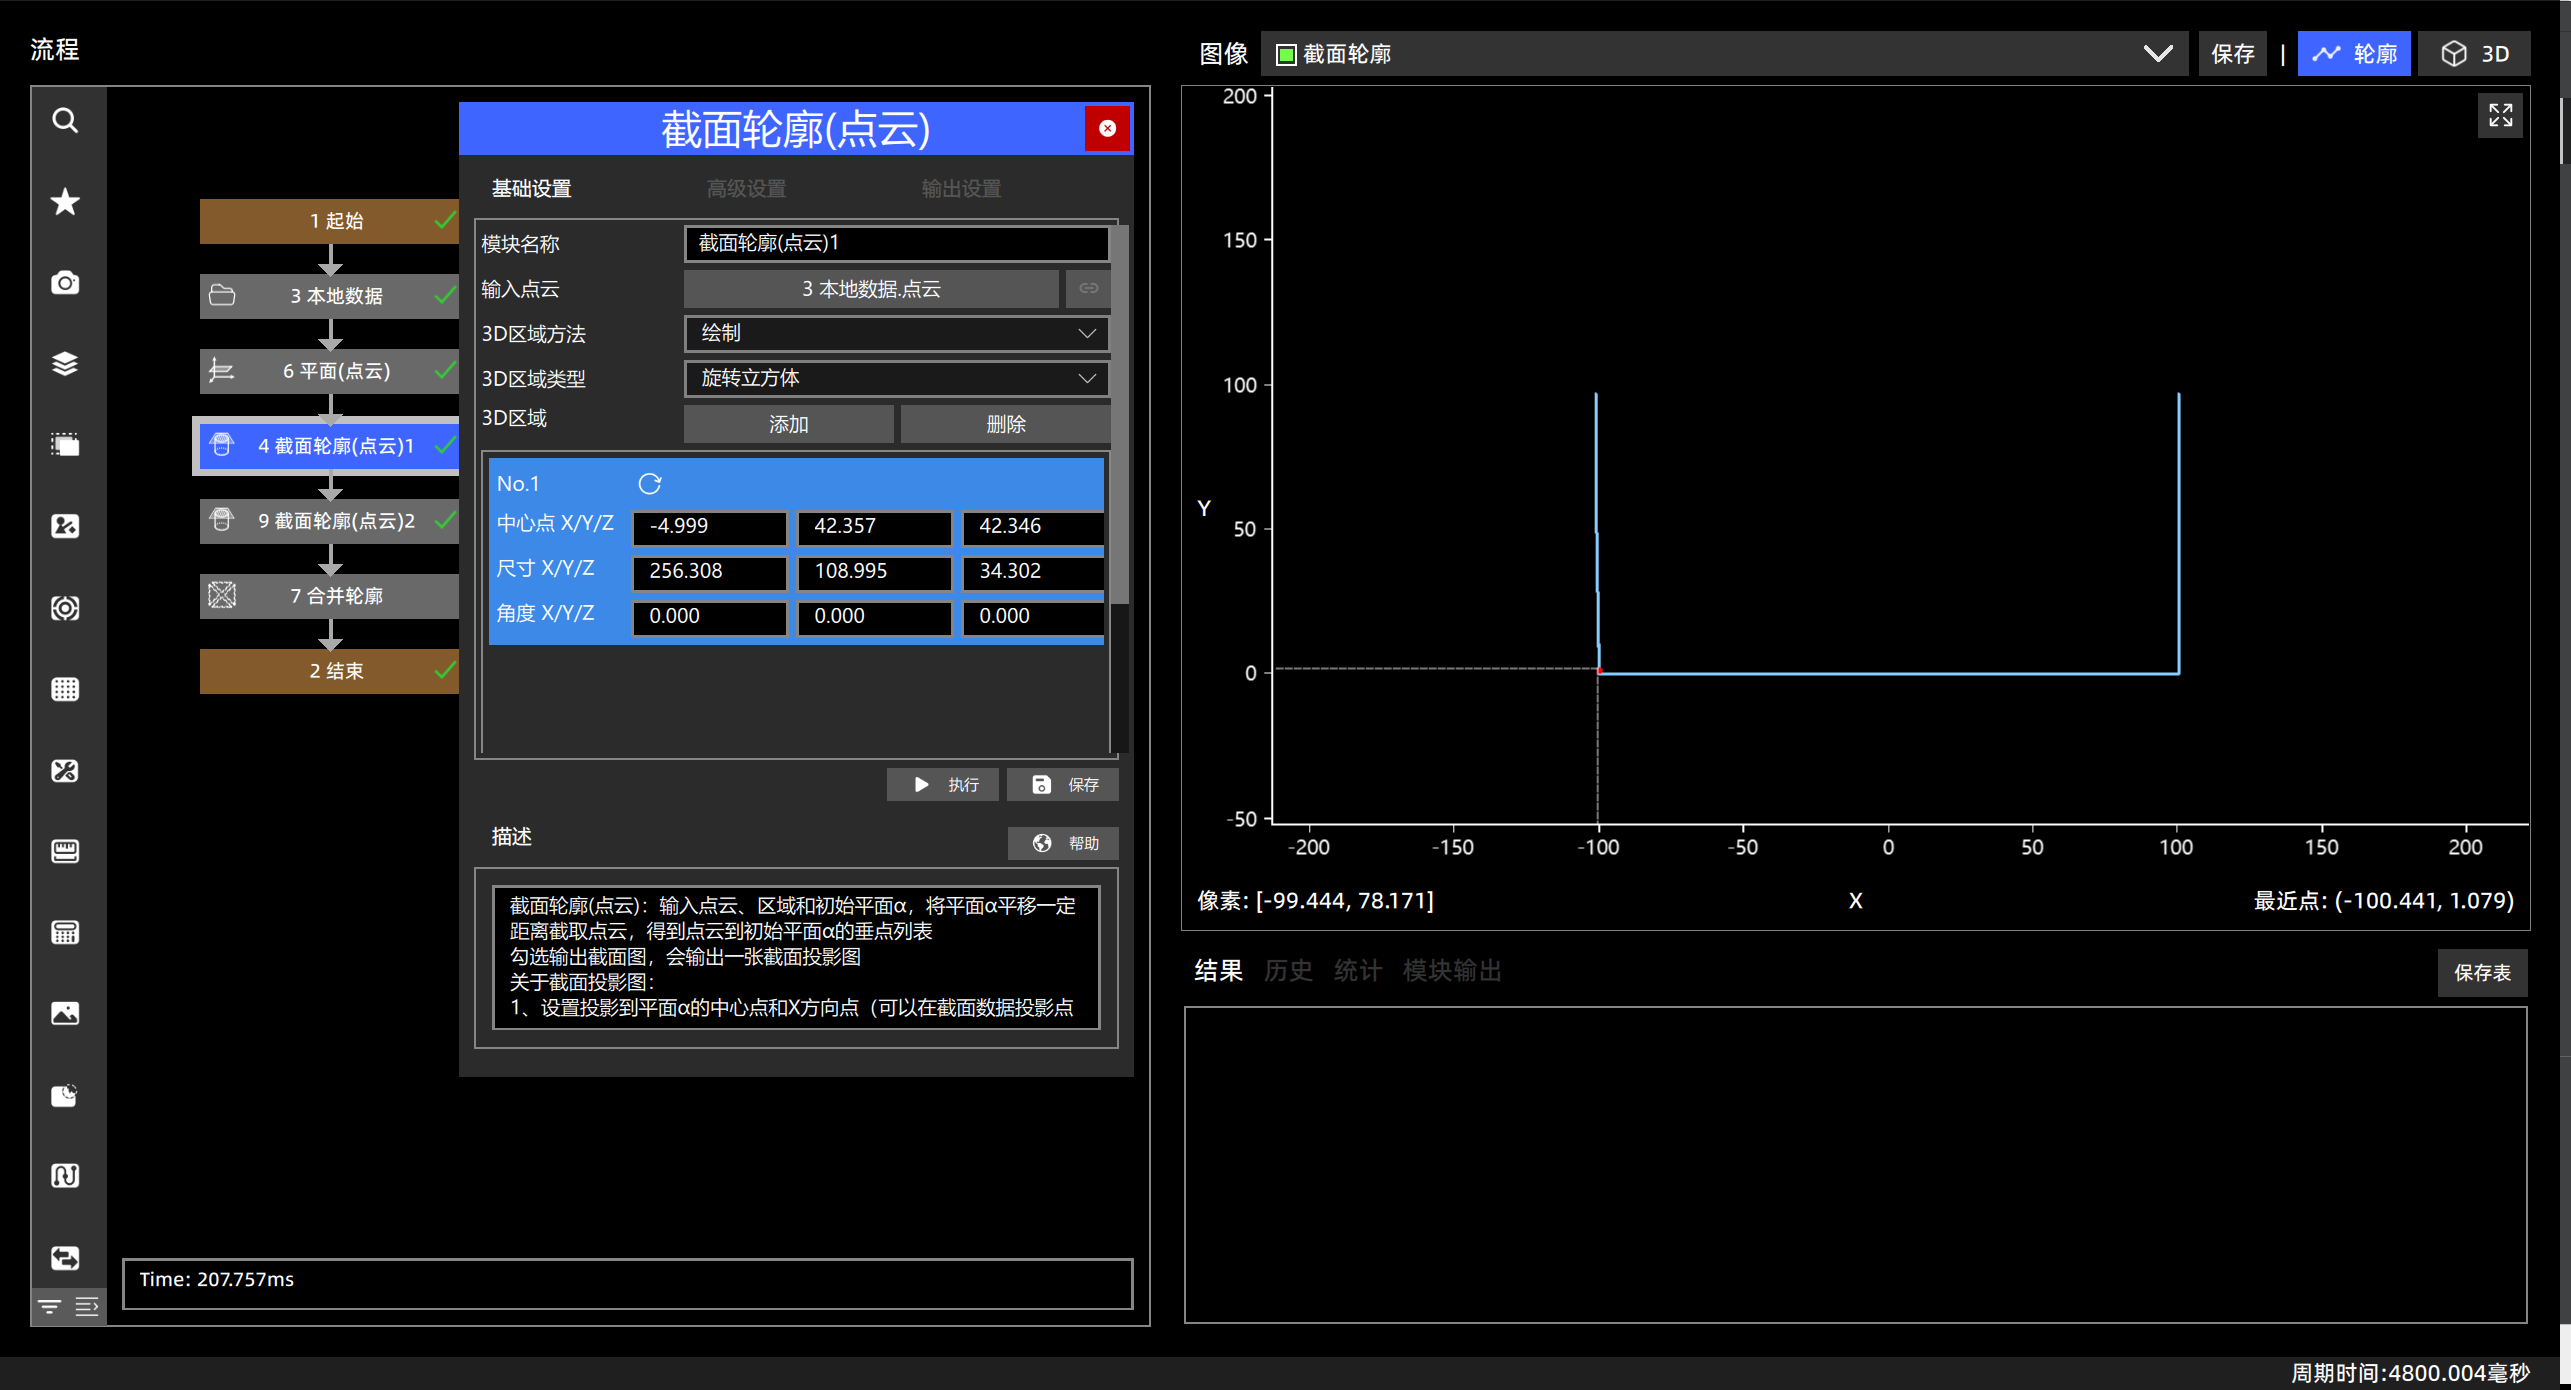Click the image picture sidebar icon
Screen dimensions: 2571x1390
[65, 1013]
